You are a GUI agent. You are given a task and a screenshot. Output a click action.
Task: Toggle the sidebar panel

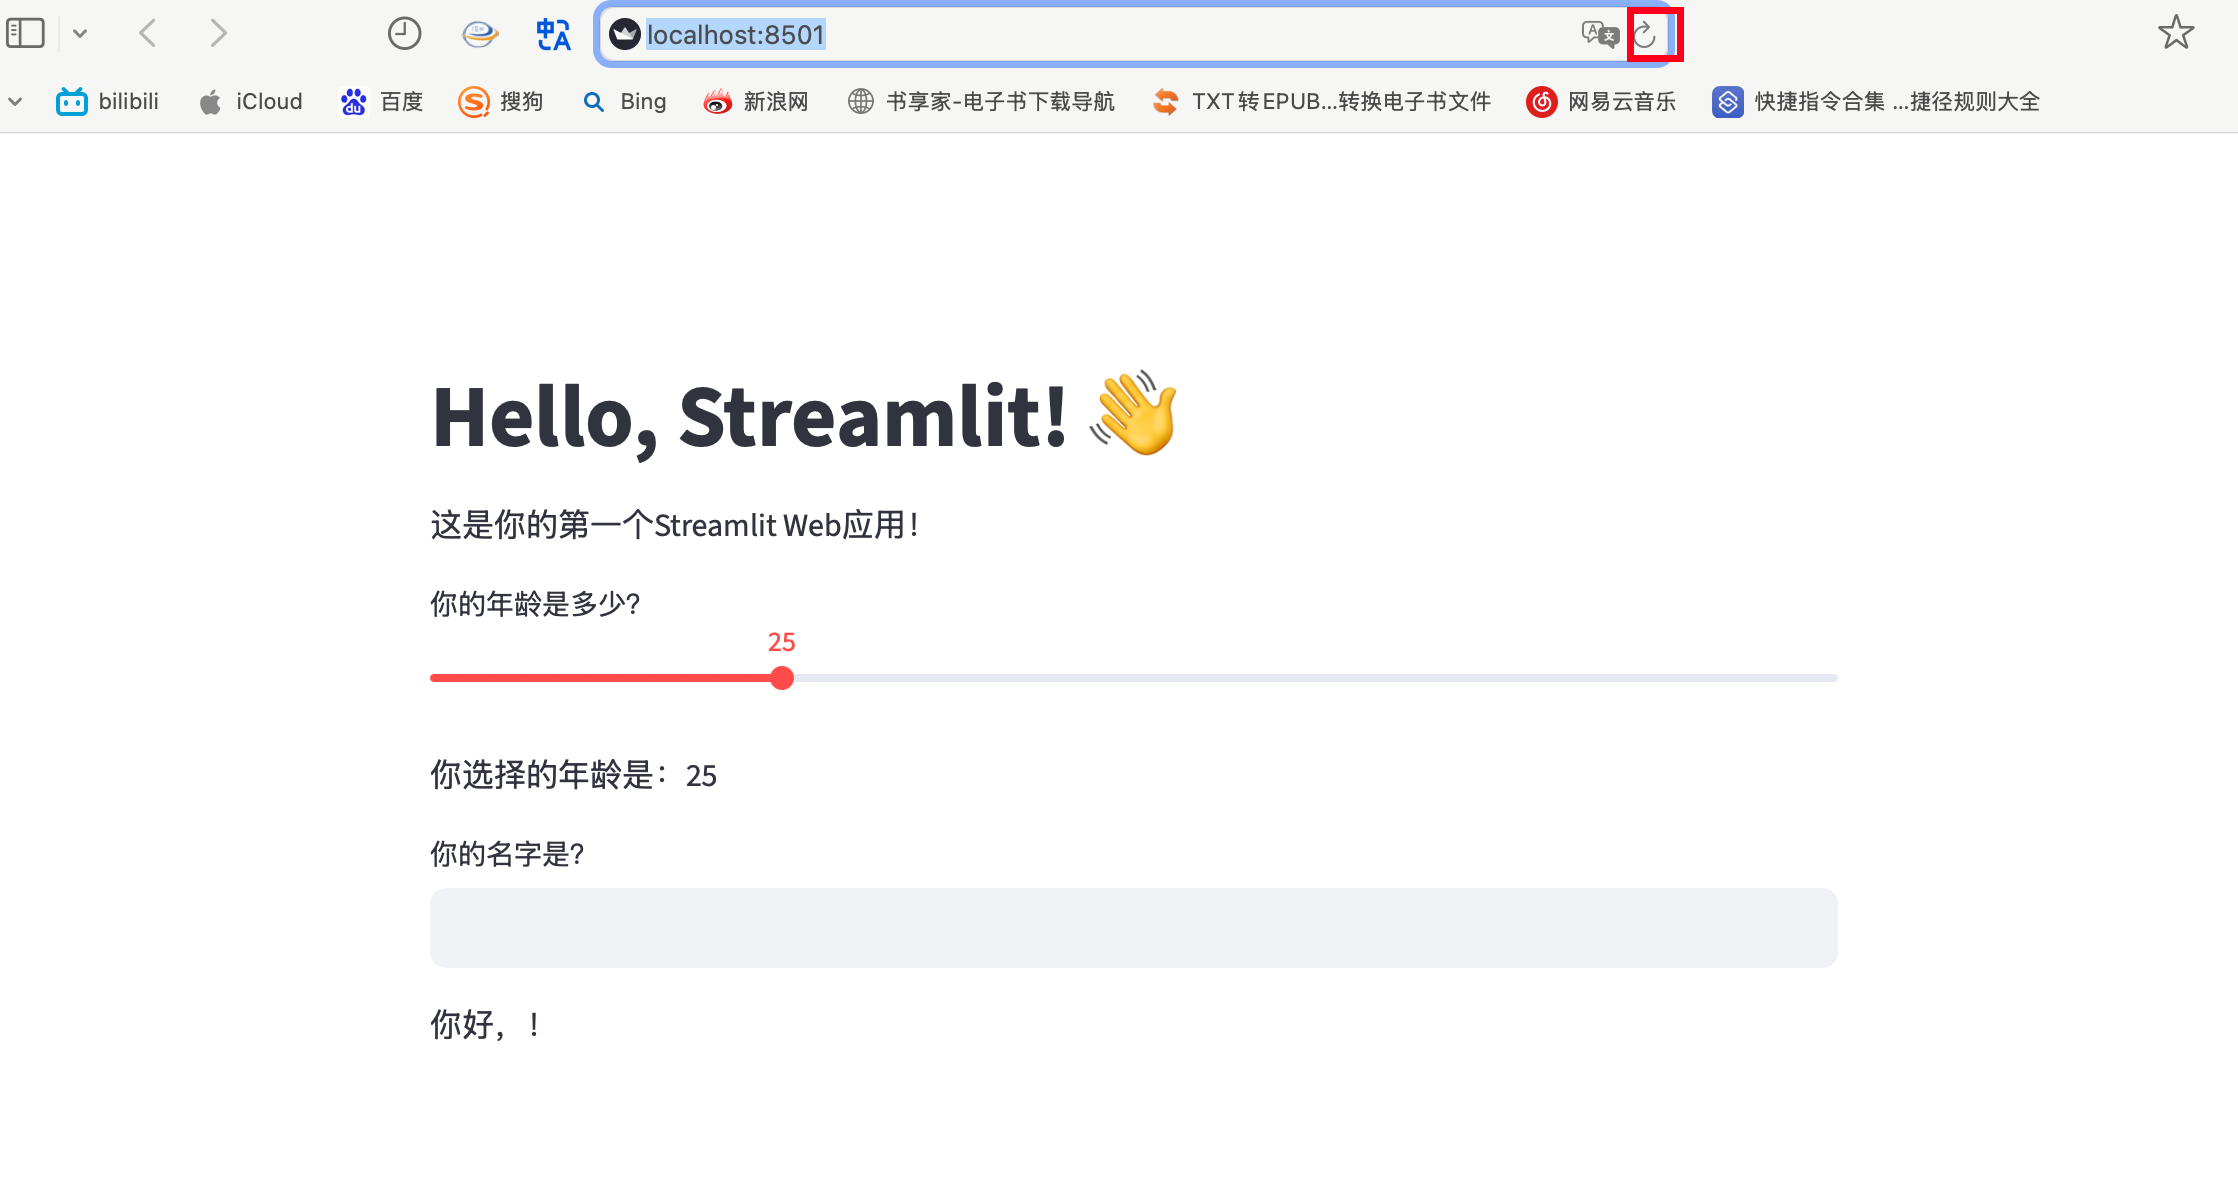click(x=27, y=33)
